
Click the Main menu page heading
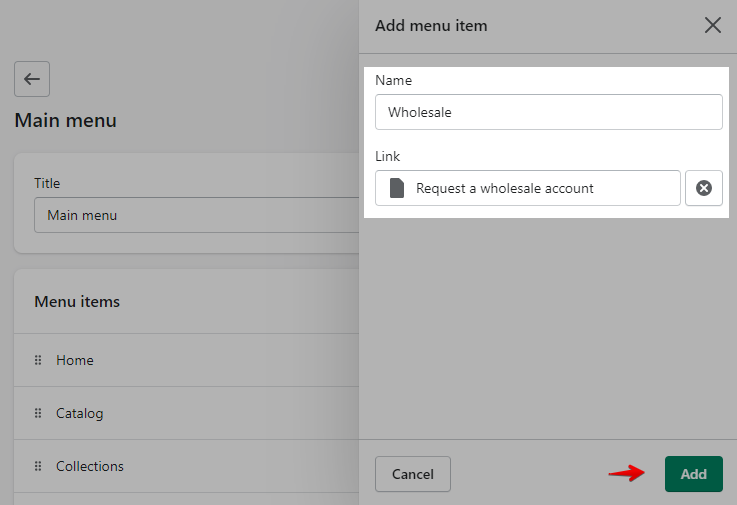[65, 120]
